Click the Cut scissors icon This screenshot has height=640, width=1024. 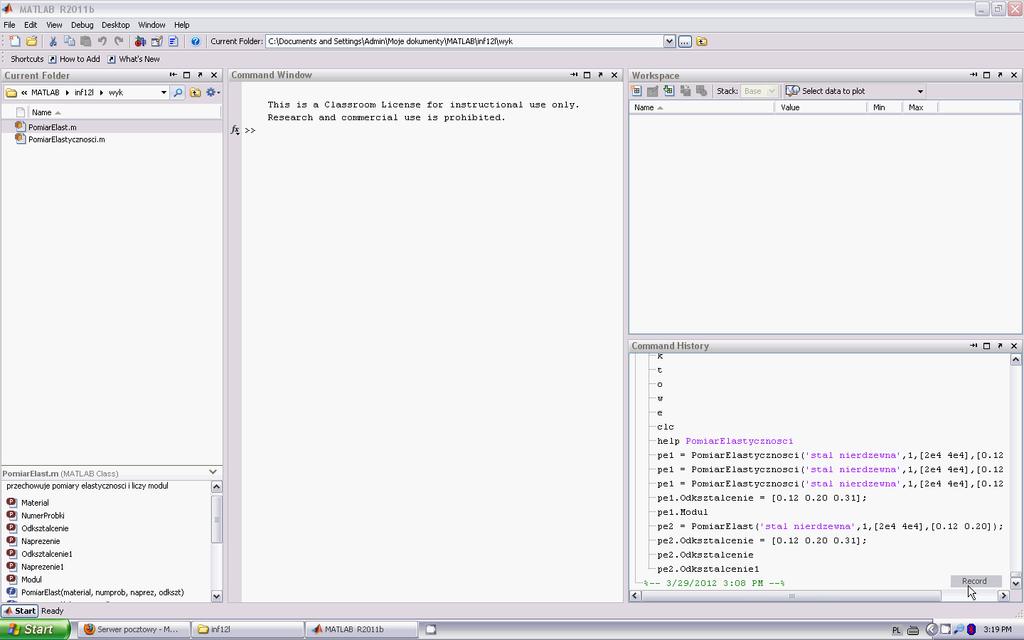(x=53, y=41)
